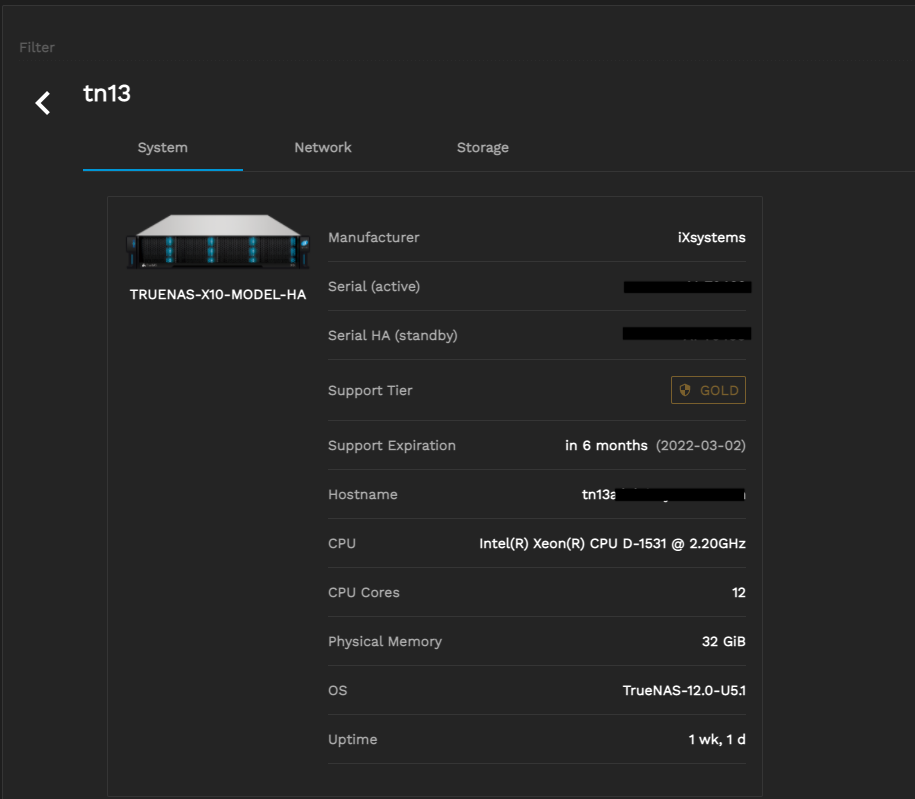Click the redacted Serial (active) value

[x=687, y=287]
